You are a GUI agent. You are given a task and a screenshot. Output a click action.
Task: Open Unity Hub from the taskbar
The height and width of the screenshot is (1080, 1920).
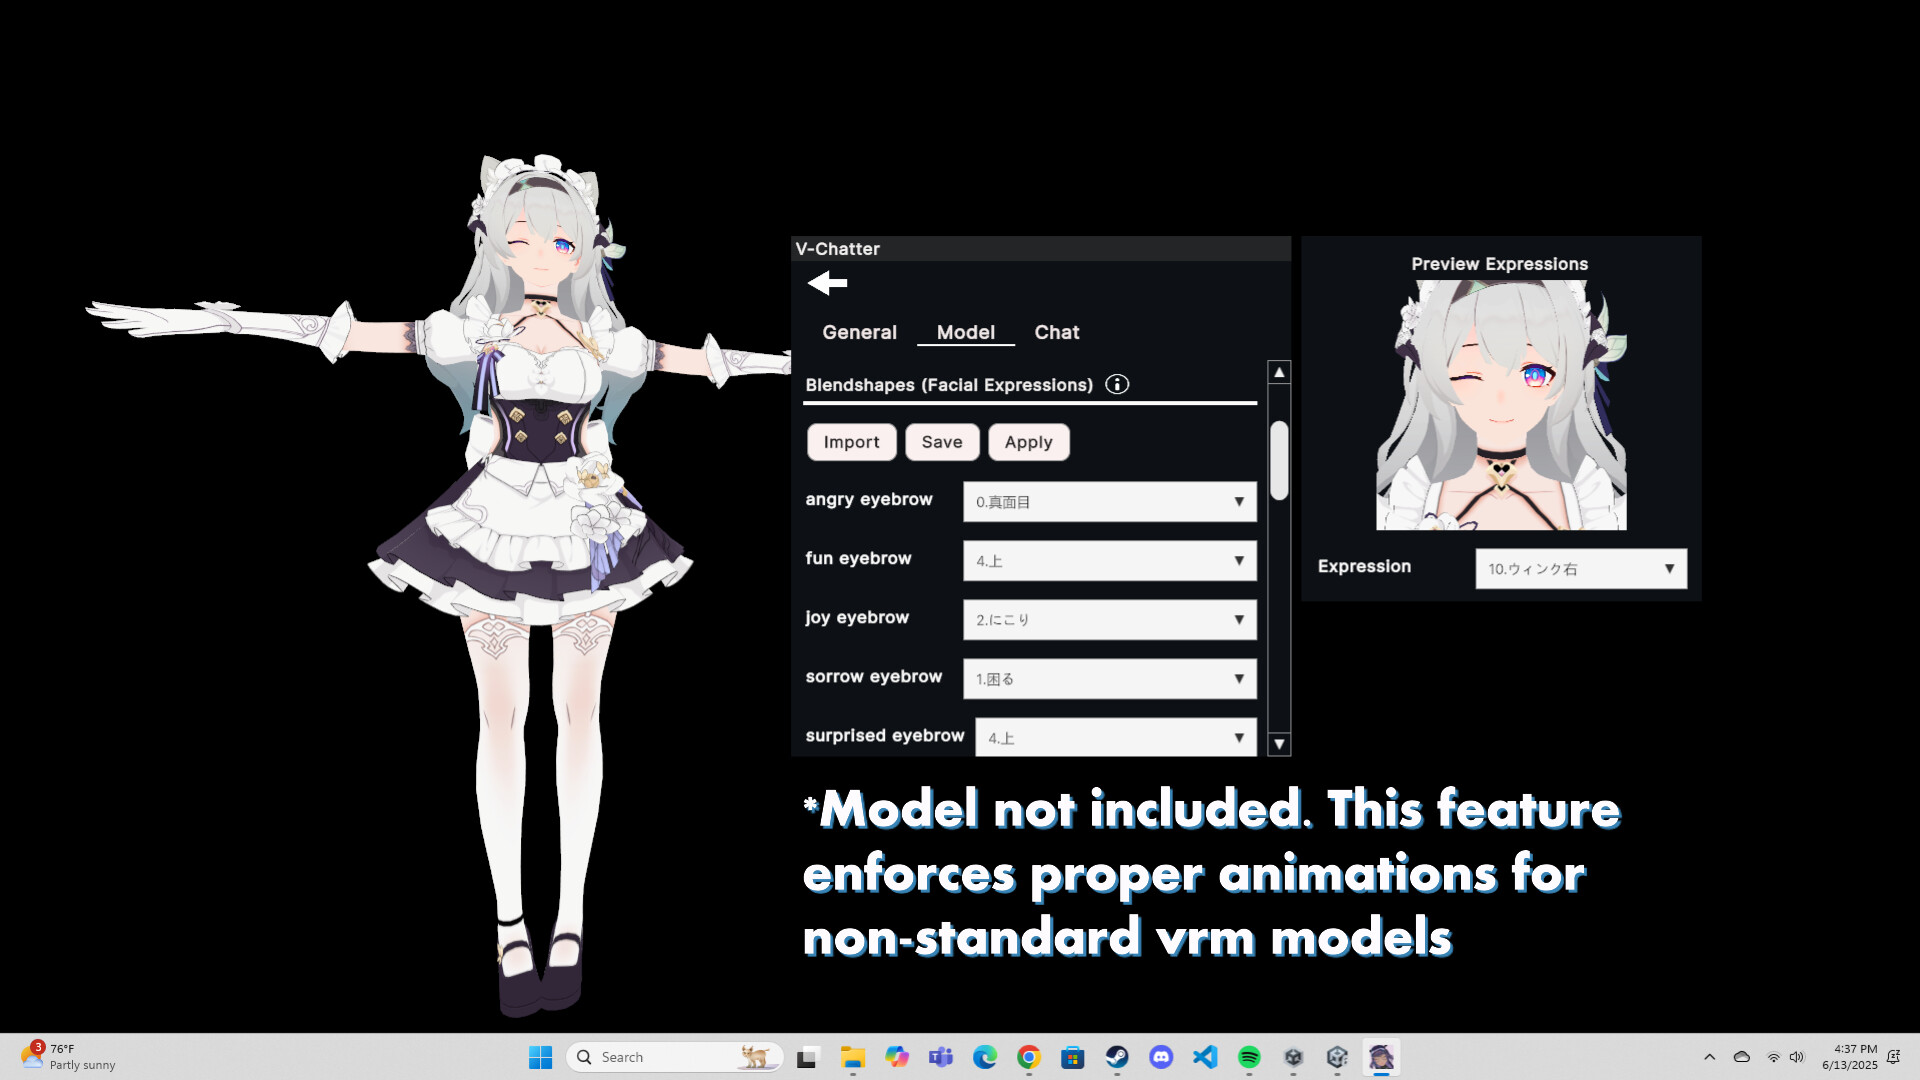[1337, 1057]
